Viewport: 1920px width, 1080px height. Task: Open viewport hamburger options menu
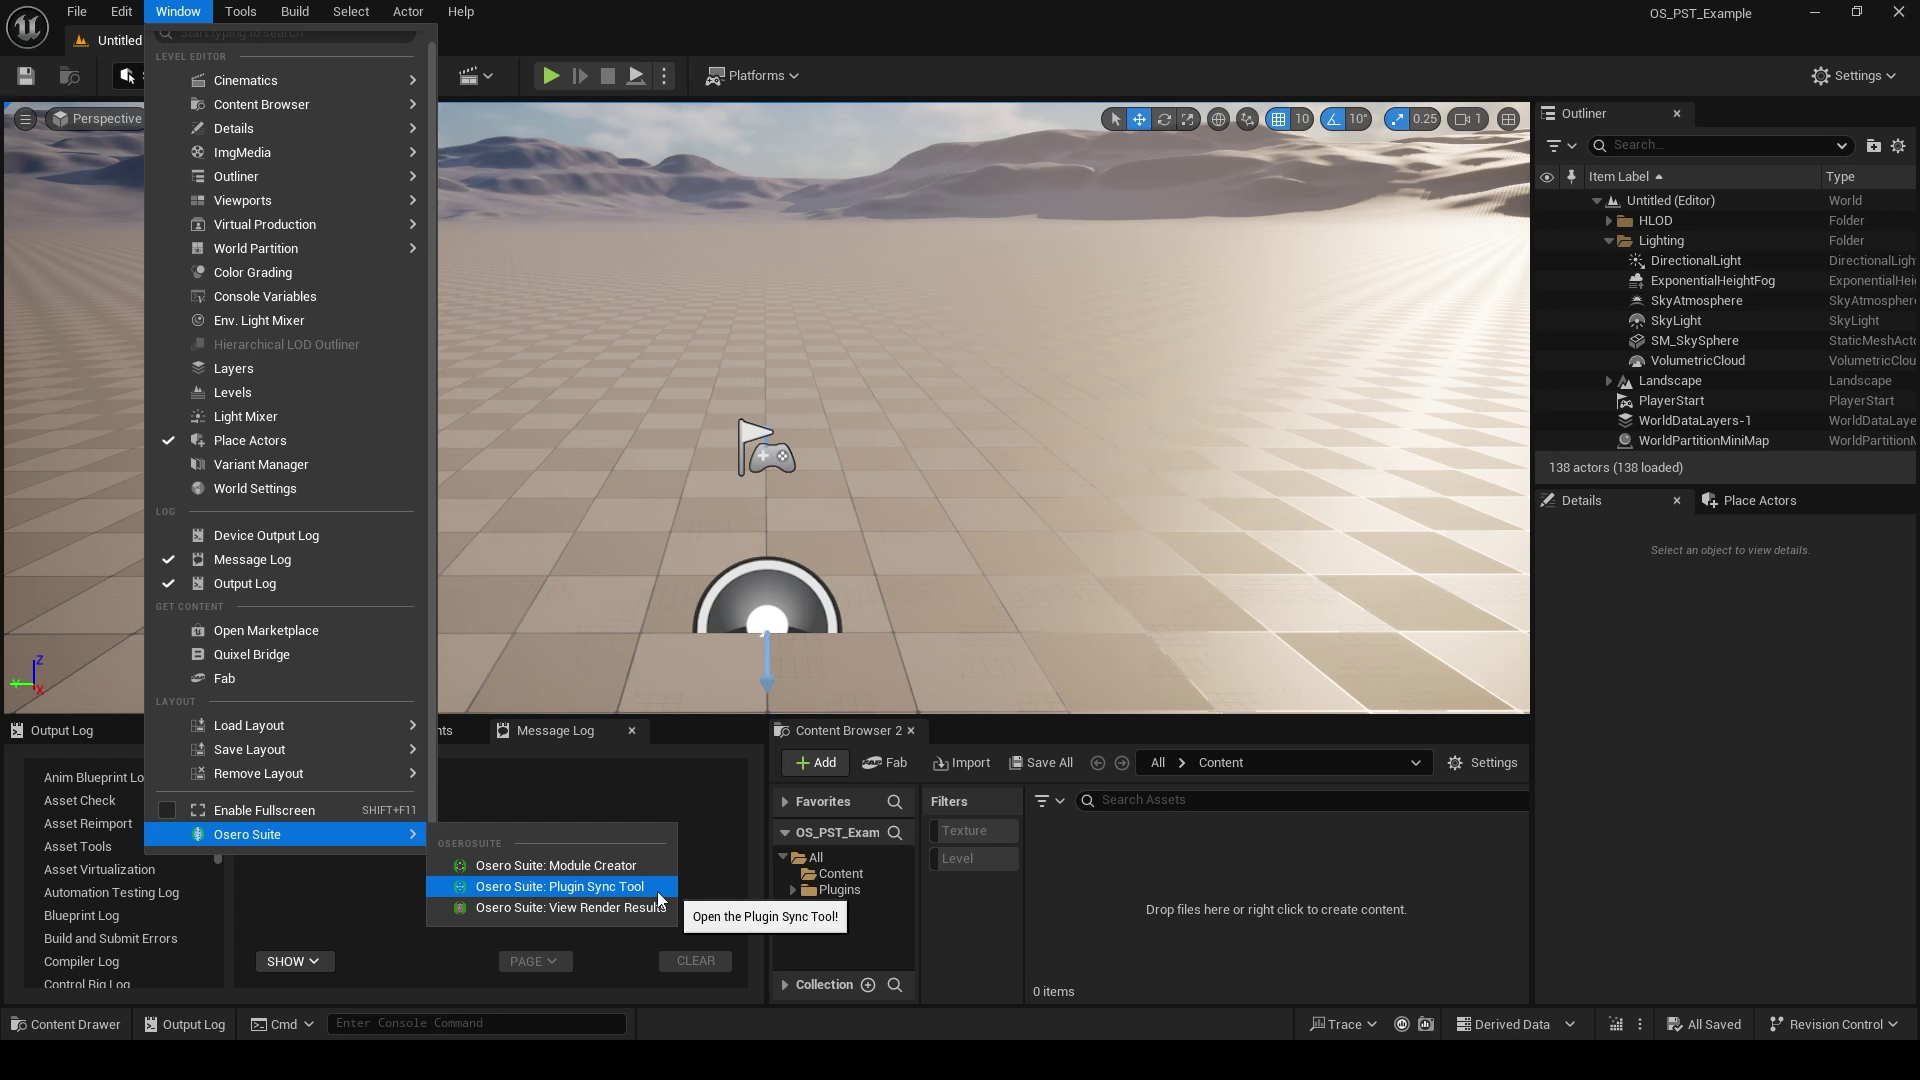25,119
